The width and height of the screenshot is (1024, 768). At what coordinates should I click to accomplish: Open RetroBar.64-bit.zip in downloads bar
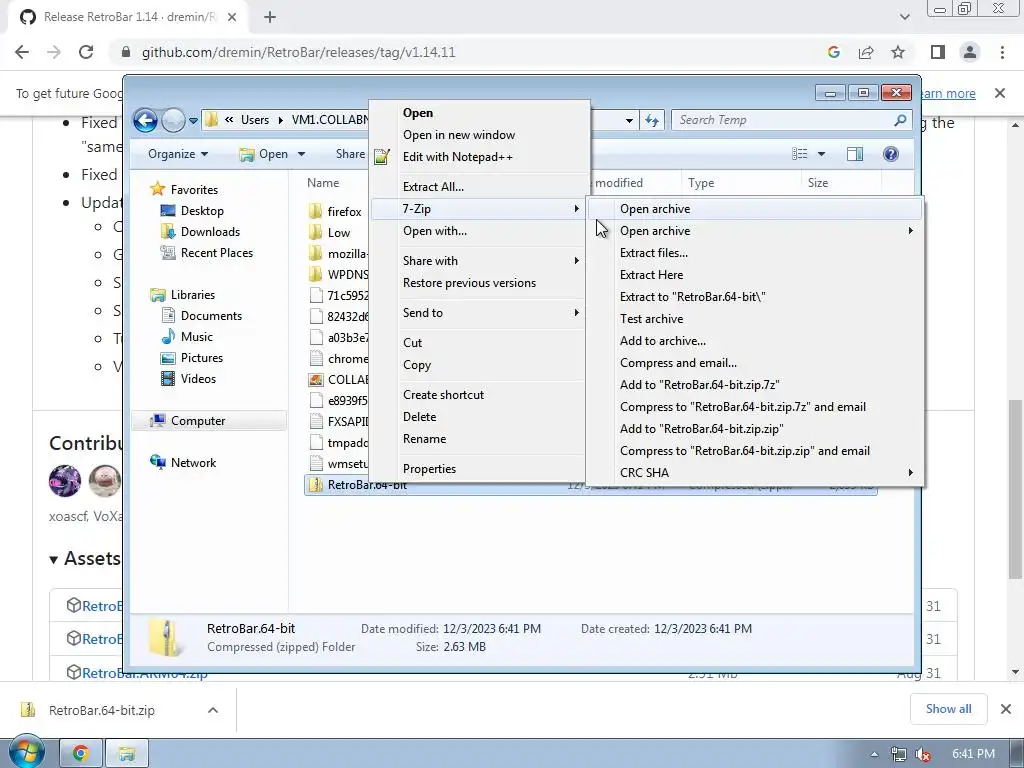102,710
